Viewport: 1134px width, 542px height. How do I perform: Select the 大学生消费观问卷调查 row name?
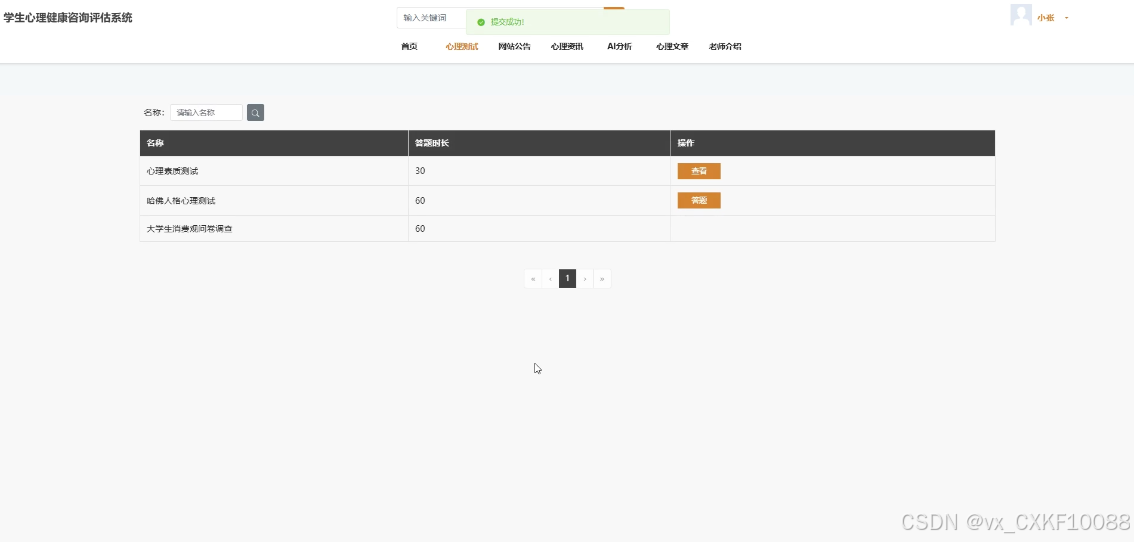point(189,229)
